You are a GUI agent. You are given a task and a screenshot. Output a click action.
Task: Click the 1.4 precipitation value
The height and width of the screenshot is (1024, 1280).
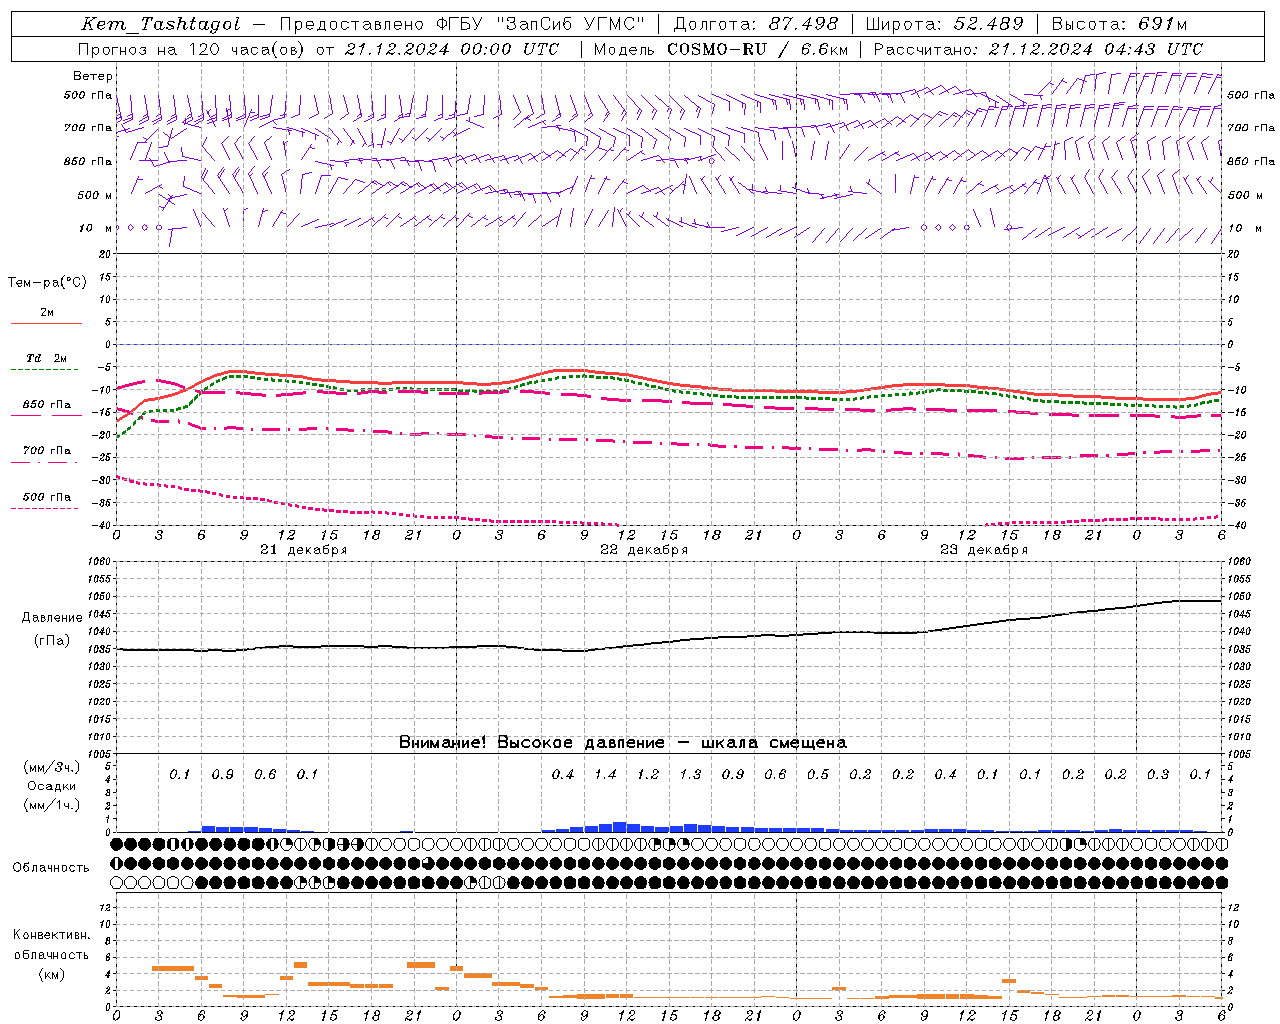pyautogui.click(x=605, y=775)
